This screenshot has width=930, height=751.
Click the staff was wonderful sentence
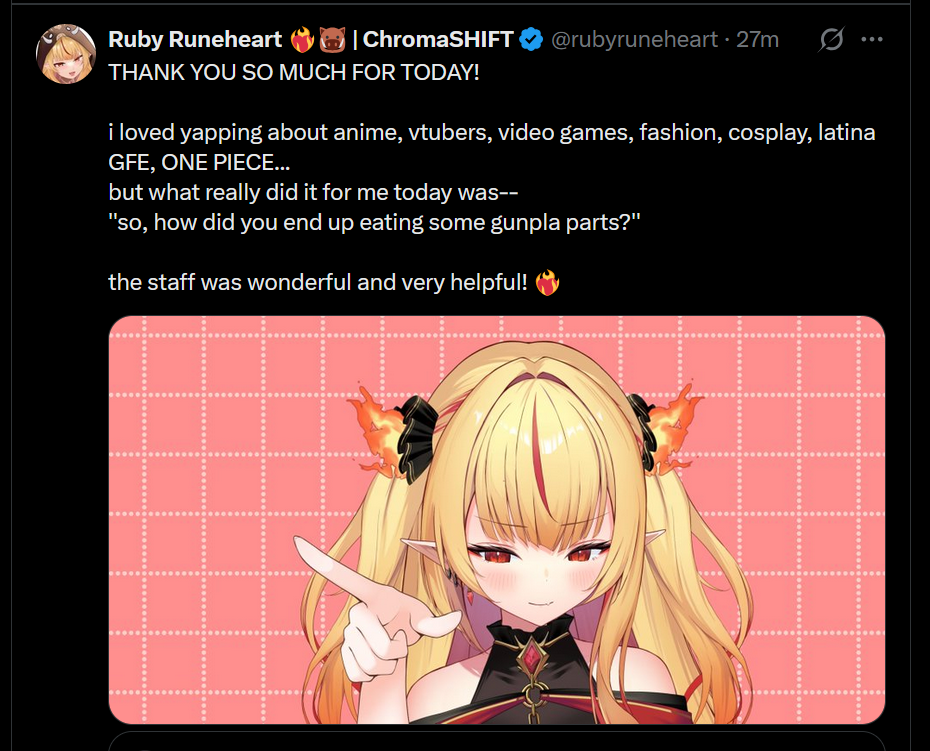[x=318, y=282]
